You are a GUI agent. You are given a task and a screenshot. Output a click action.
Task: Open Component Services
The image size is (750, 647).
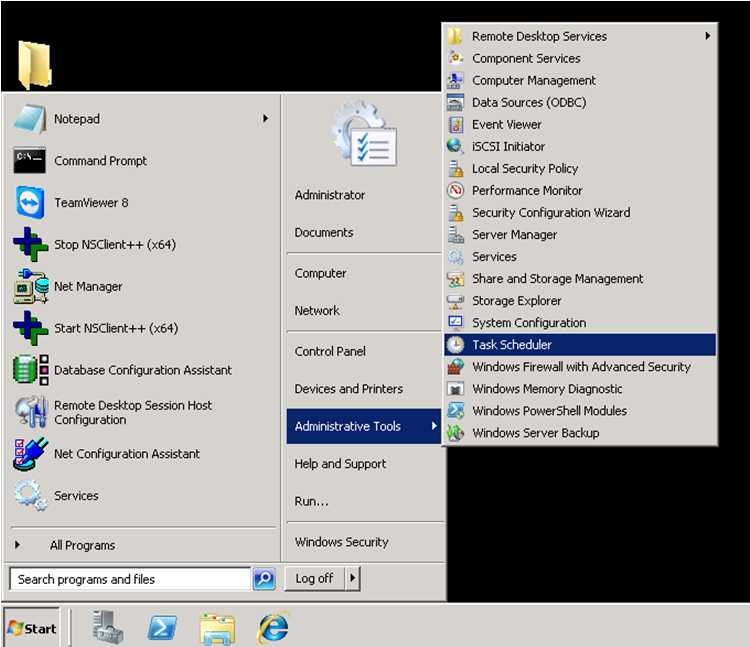pos(580,58)
